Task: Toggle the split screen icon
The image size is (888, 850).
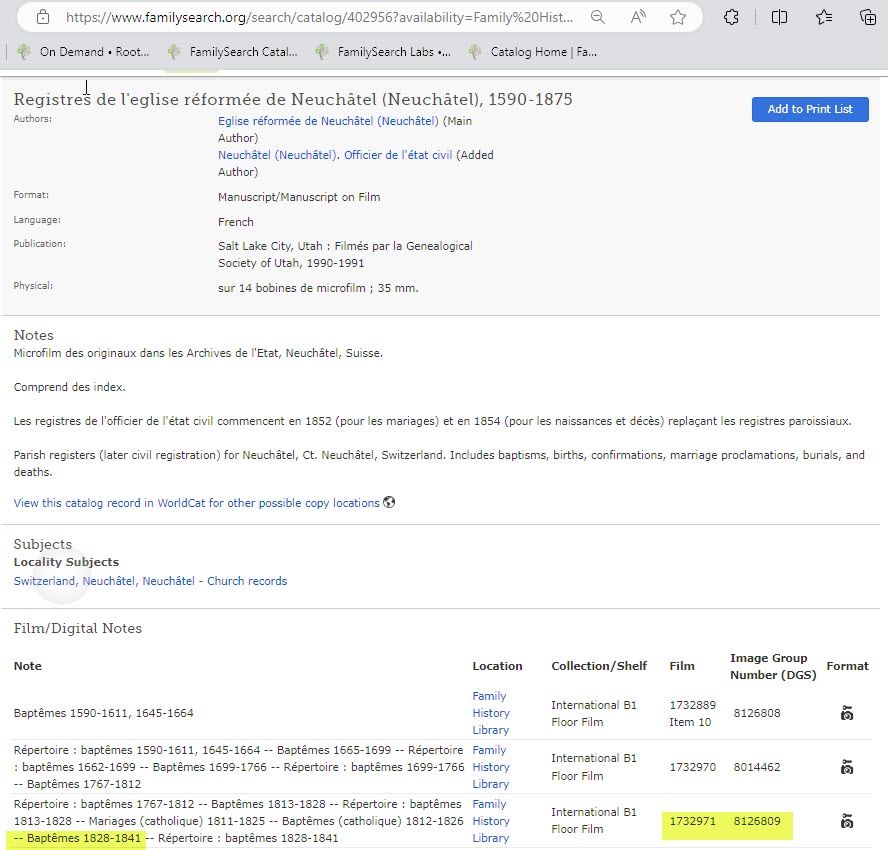Action: pos(779,18)
